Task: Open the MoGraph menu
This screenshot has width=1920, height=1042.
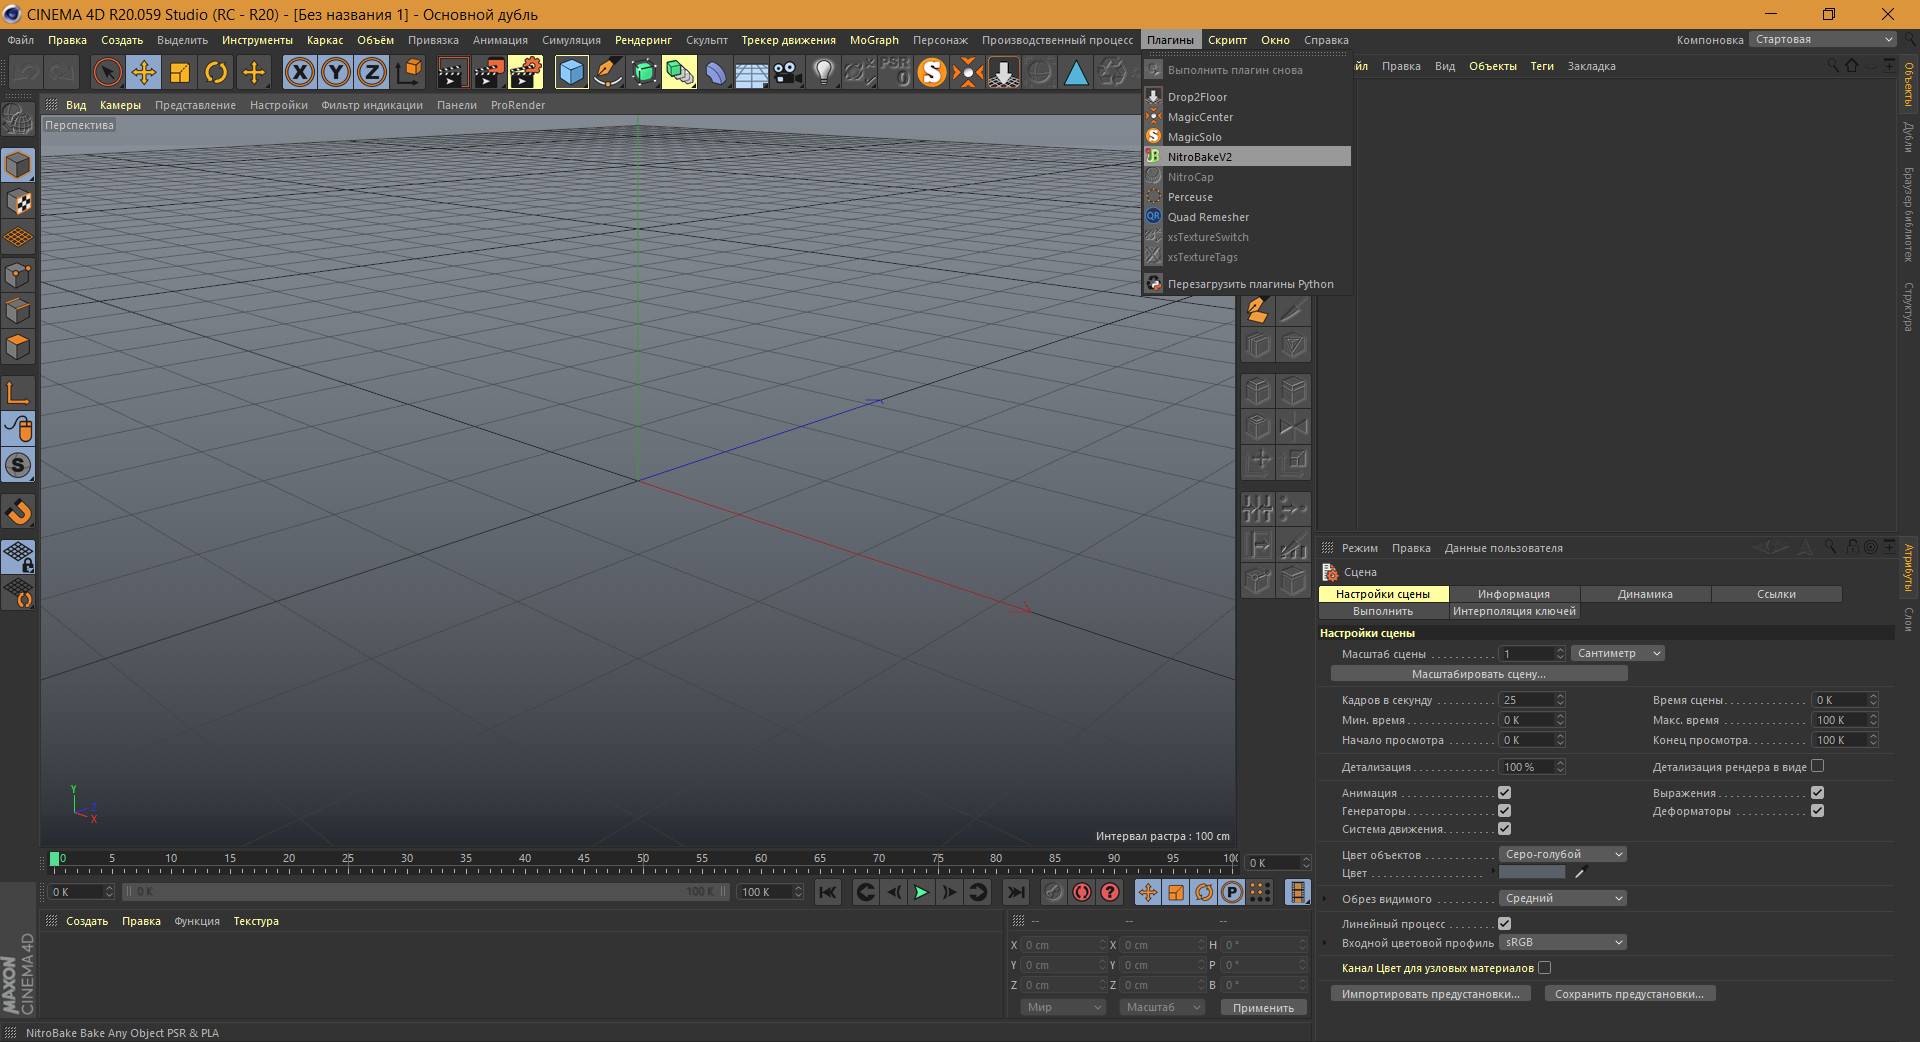Action: [874, 40]
